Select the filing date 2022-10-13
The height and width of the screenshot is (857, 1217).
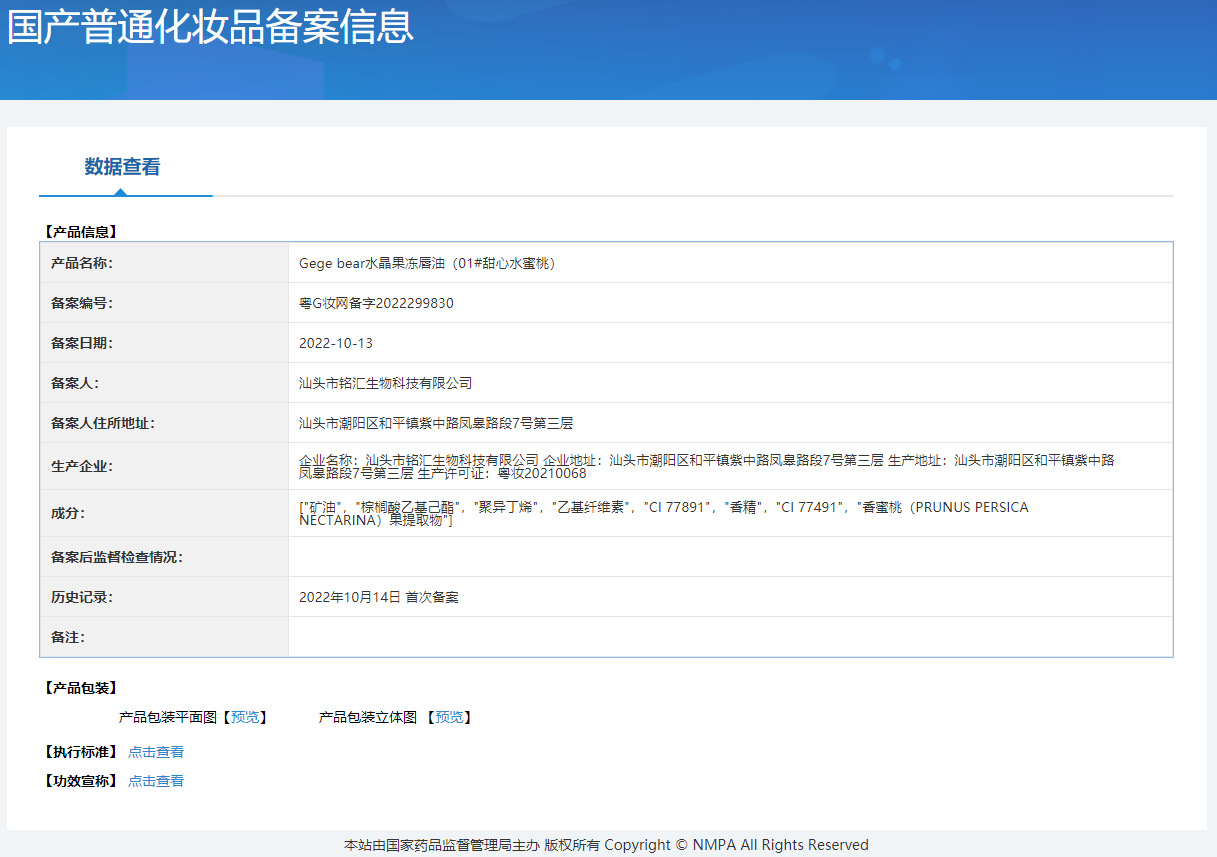click(x=336, y=343)
